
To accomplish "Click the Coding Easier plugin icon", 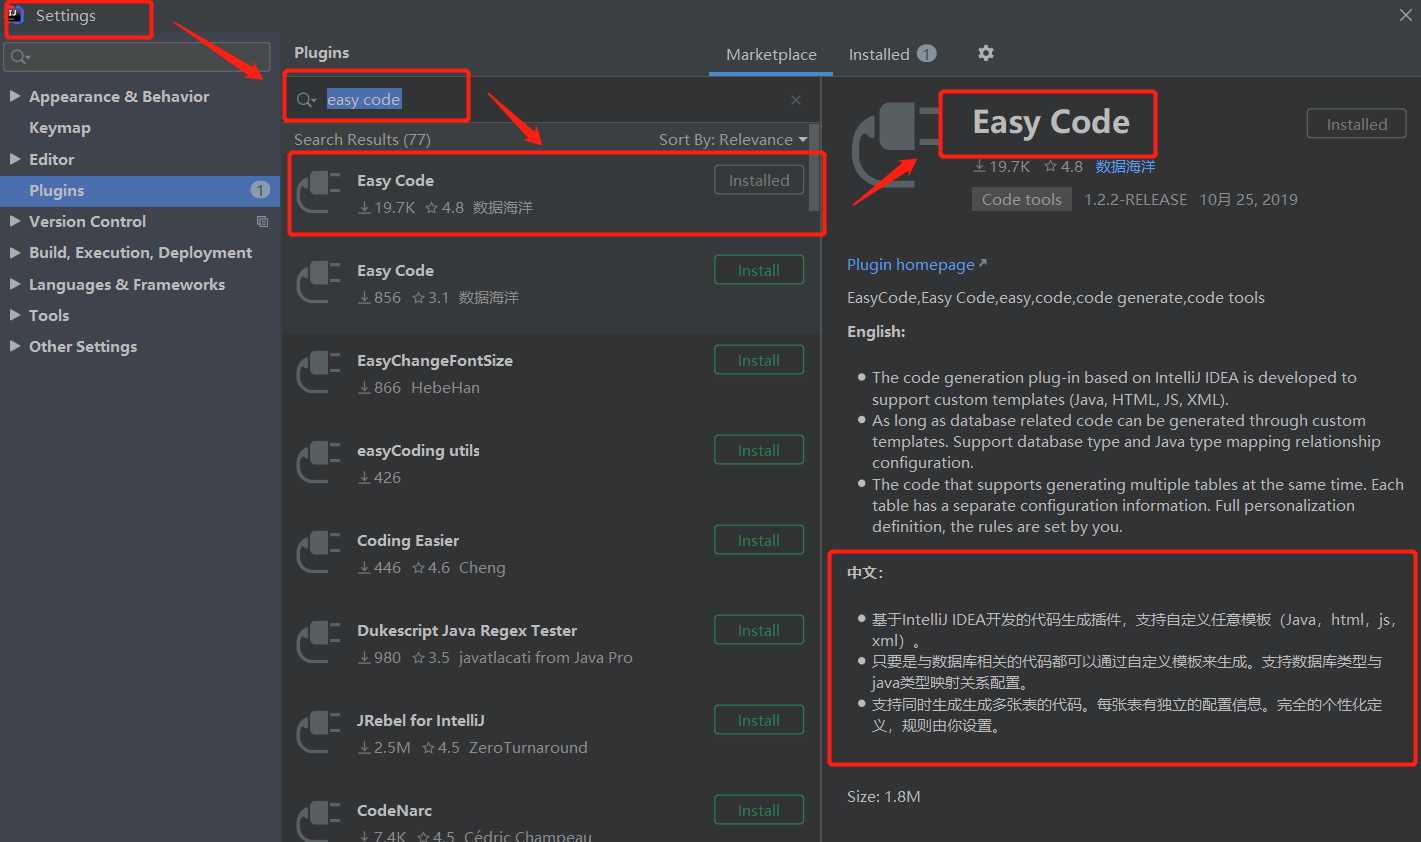I will (319, 552).
